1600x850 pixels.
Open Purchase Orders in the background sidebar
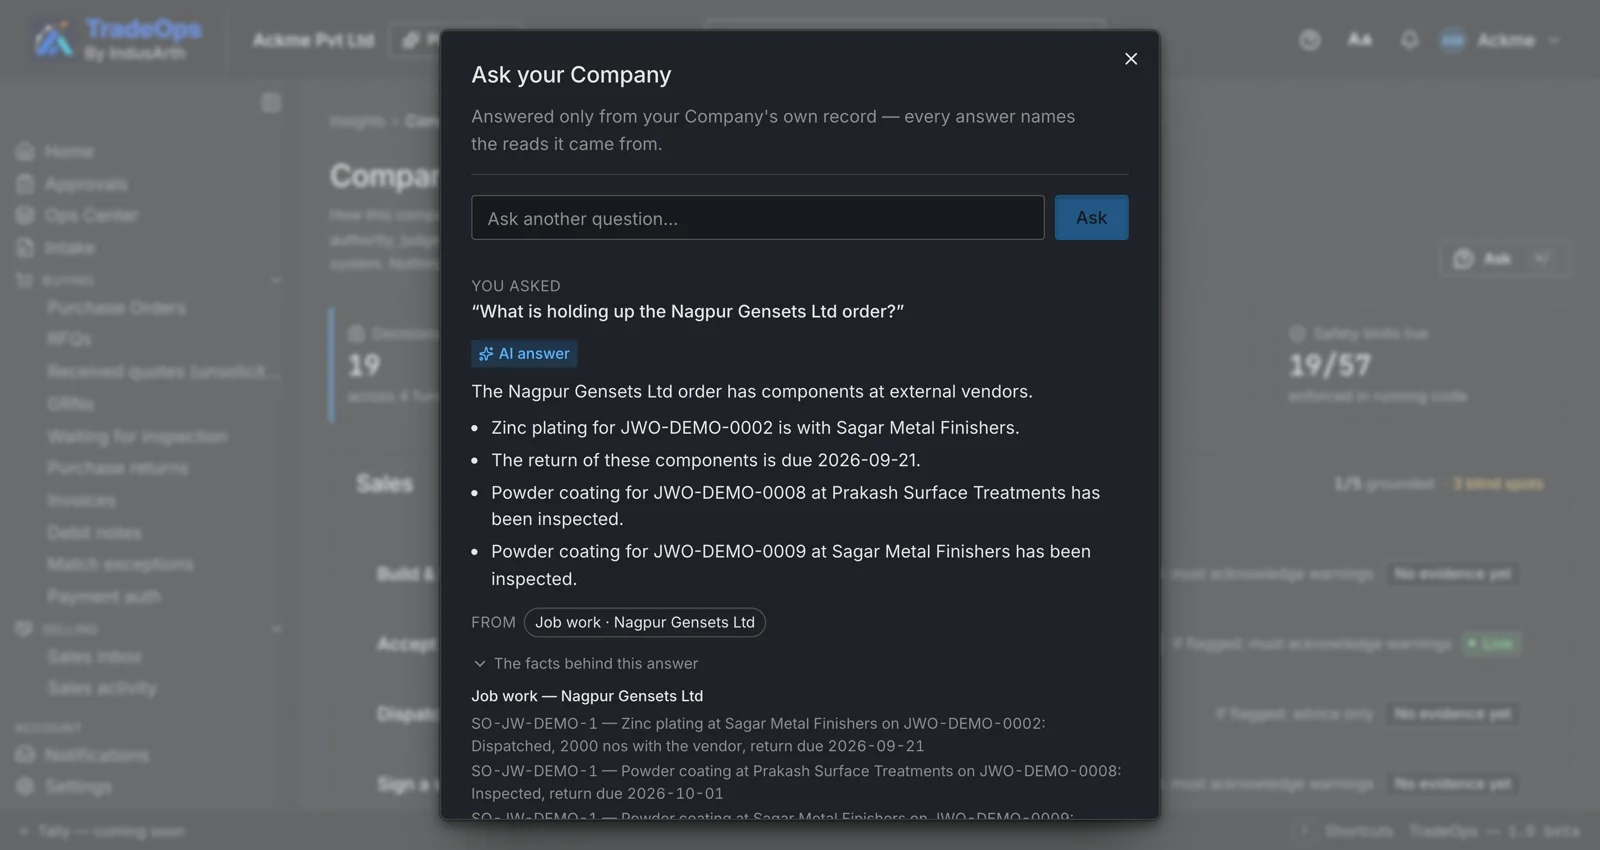(116, 308)
